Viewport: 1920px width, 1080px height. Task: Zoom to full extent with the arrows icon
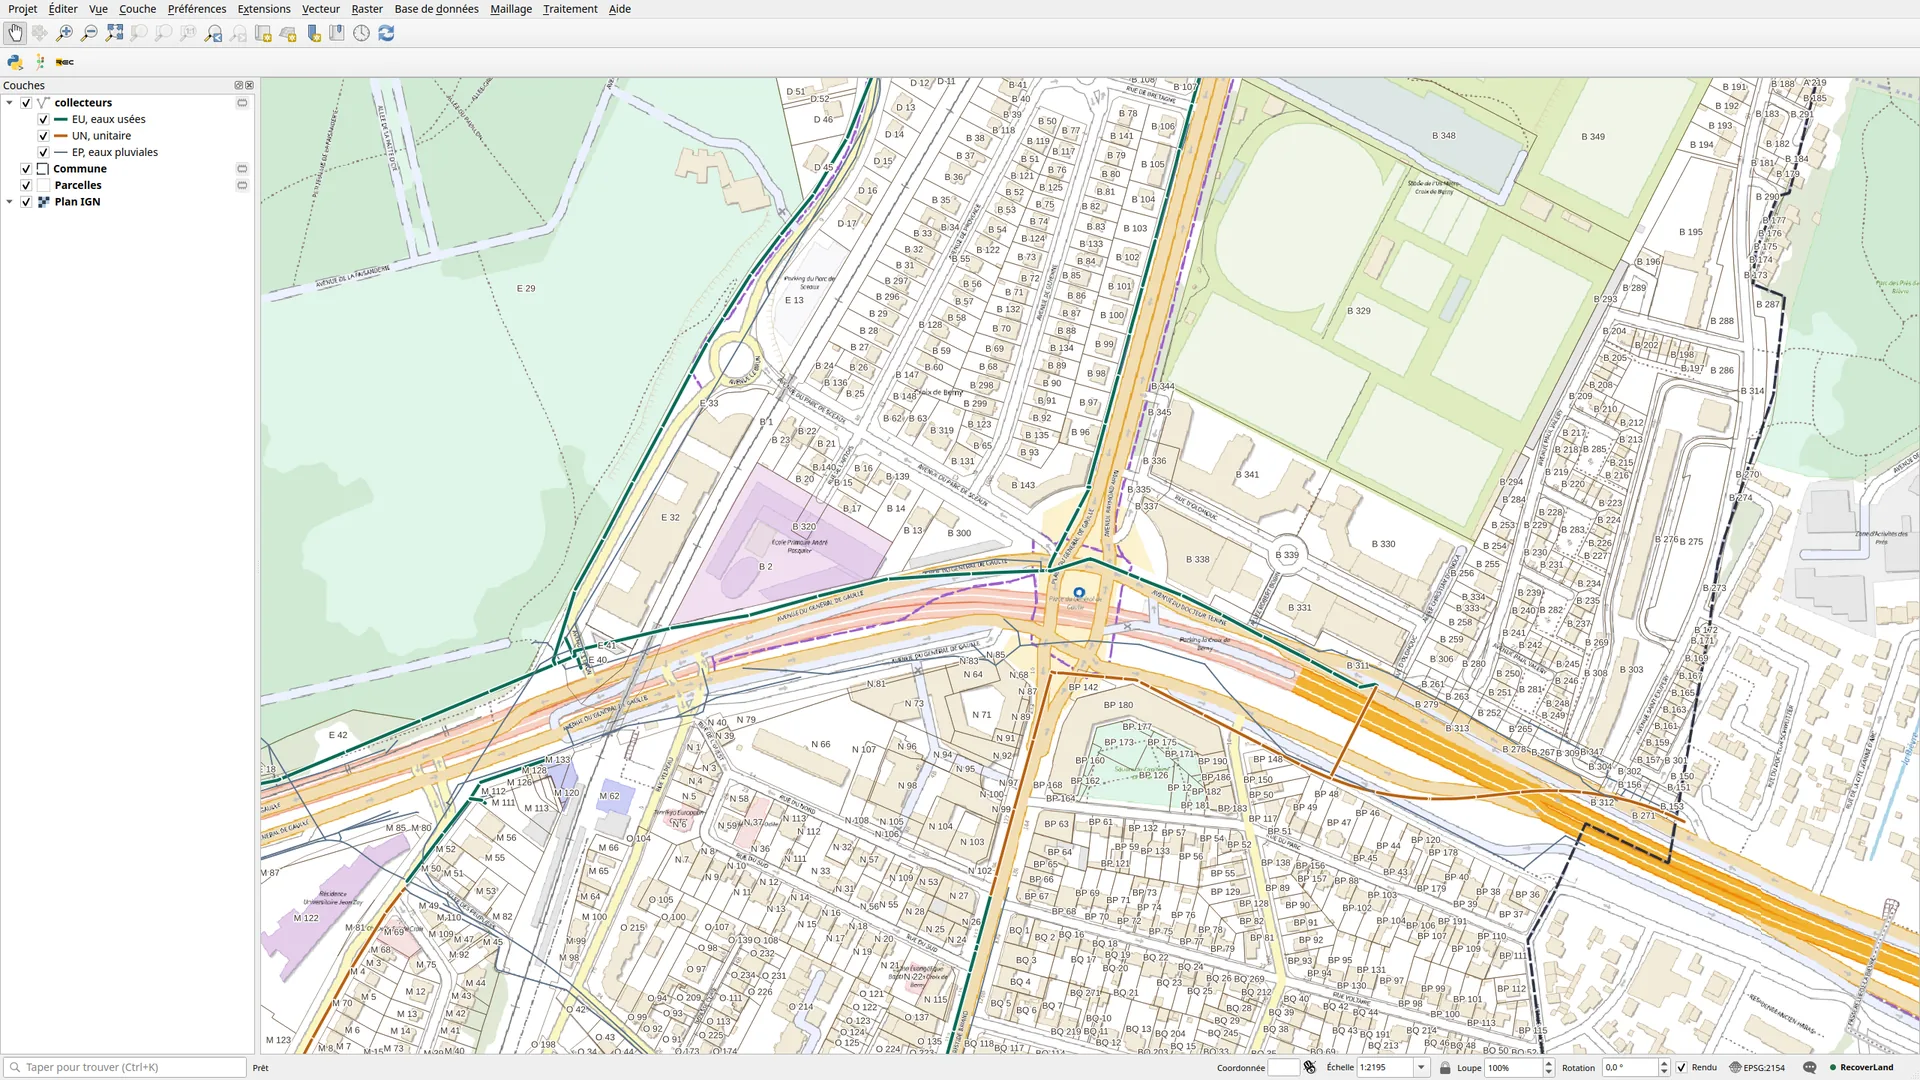click(x=114, y=33)
